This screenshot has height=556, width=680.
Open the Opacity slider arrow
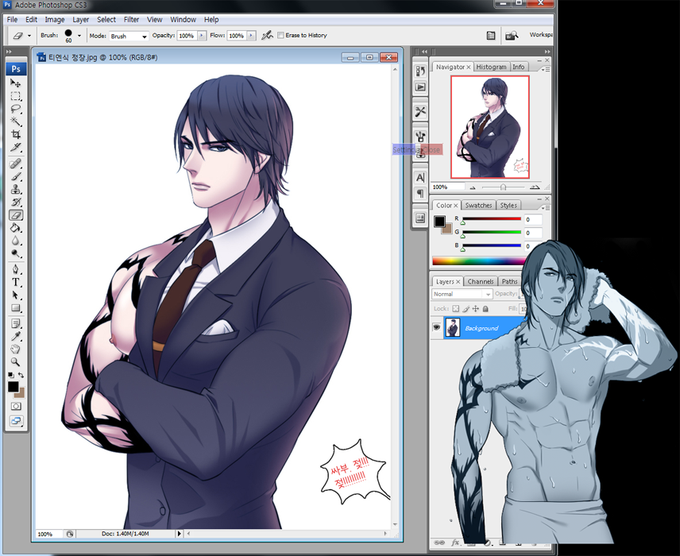coord(202,36)
